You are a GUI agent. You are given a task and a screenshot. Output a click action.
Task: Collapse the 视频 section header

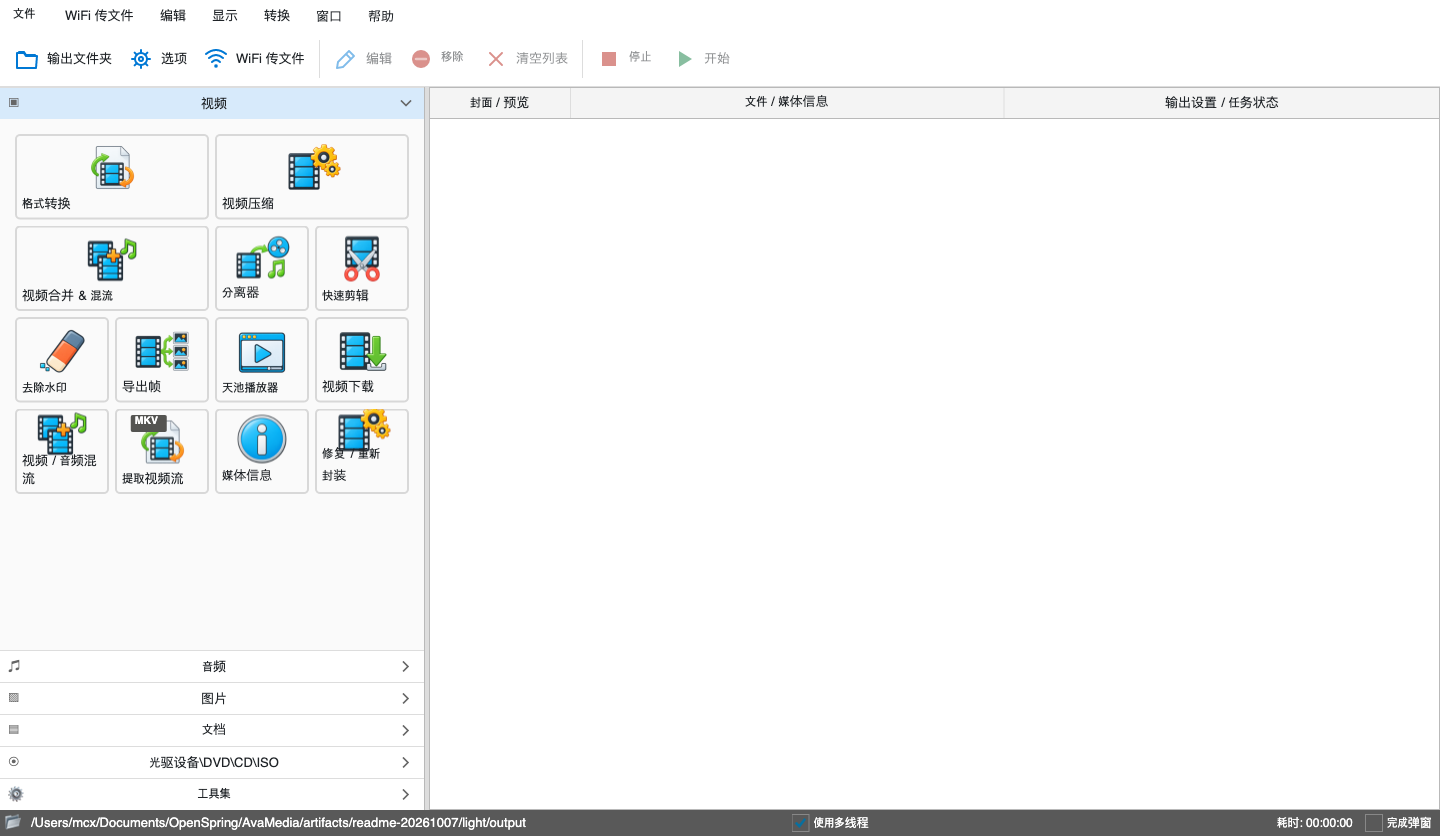coord(212,103)
